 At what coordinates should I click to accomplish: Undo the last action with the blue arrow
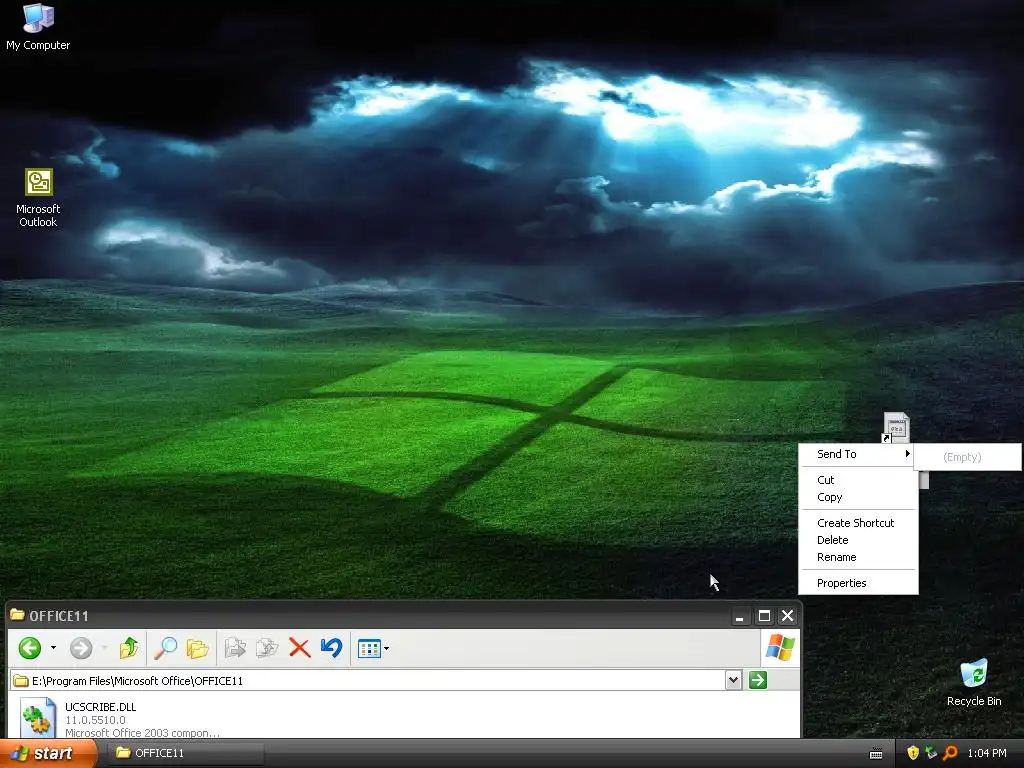tap(331, 648)
